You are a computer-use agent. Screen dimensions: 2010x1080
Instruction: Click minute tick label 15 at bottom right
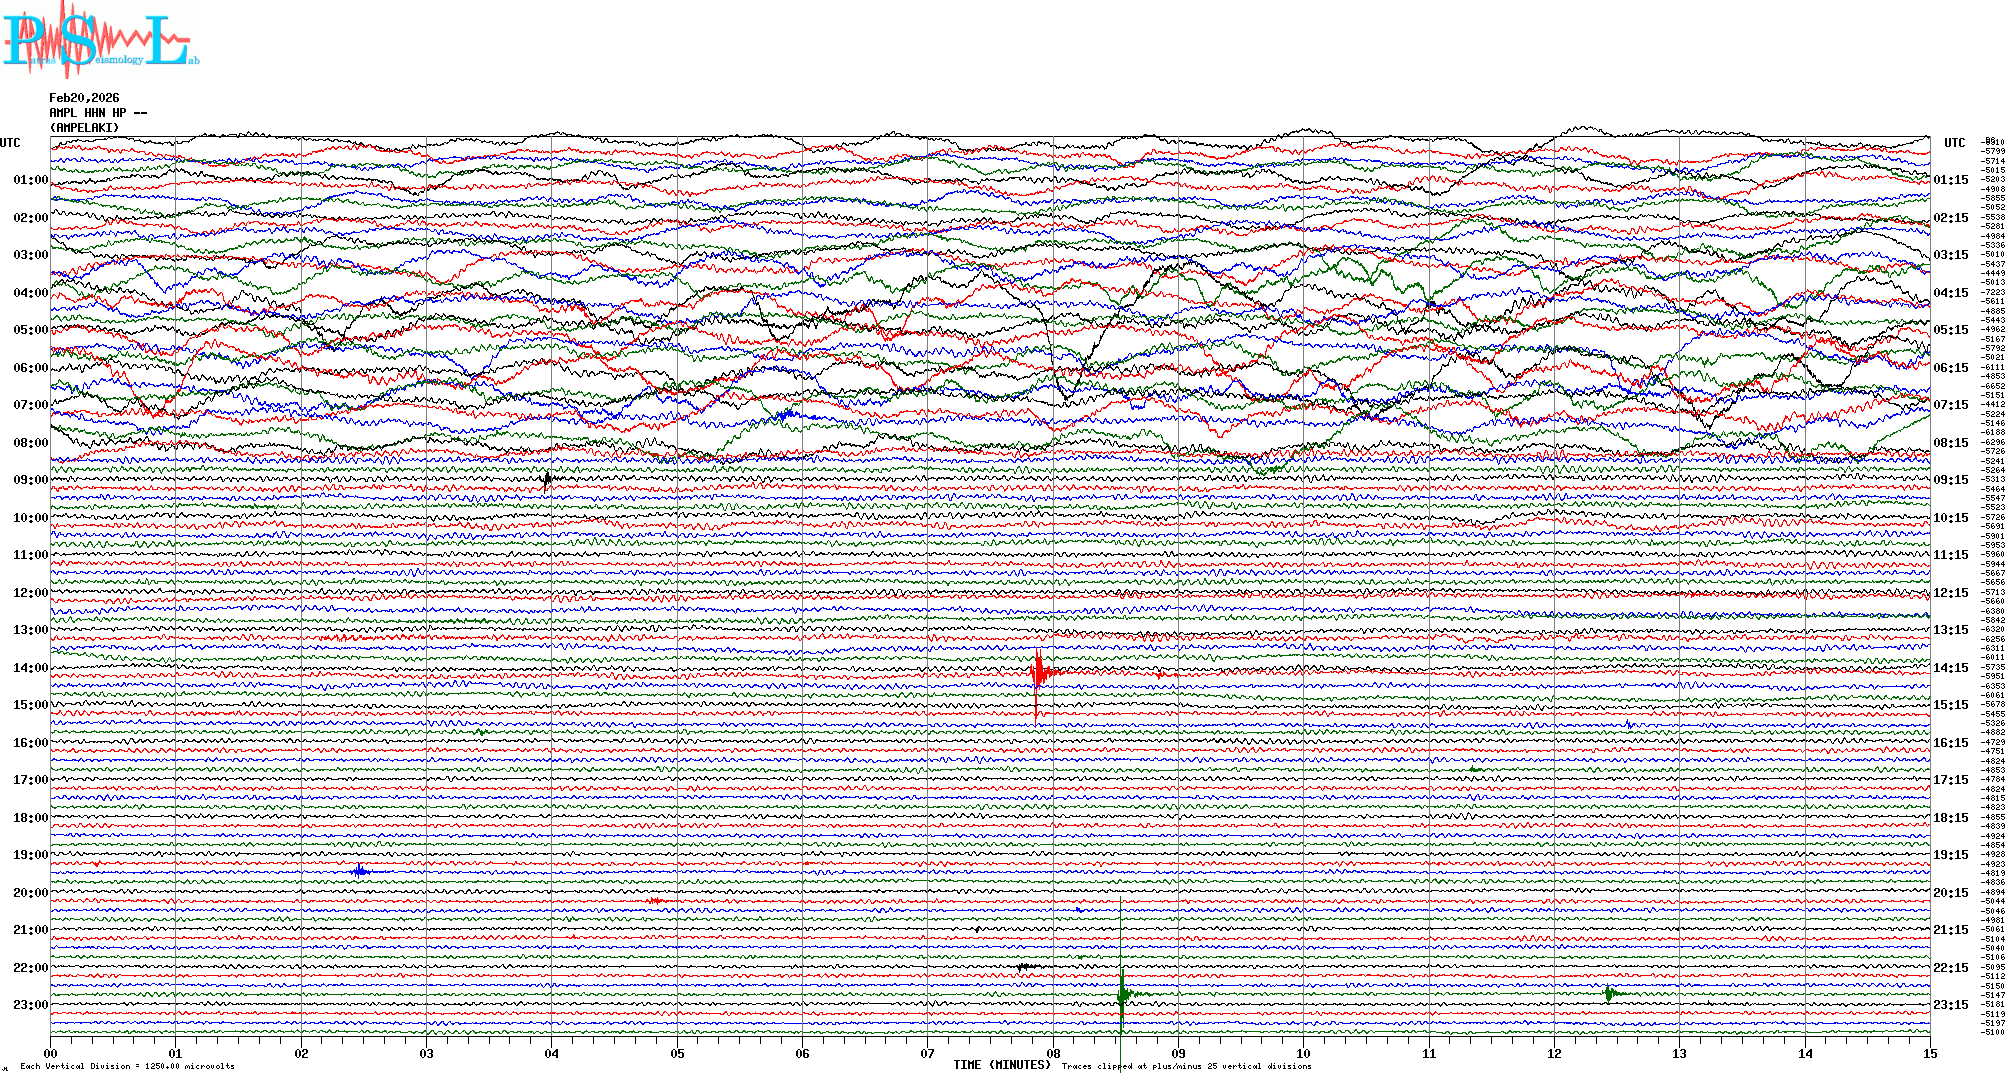coord(1929,1053)
